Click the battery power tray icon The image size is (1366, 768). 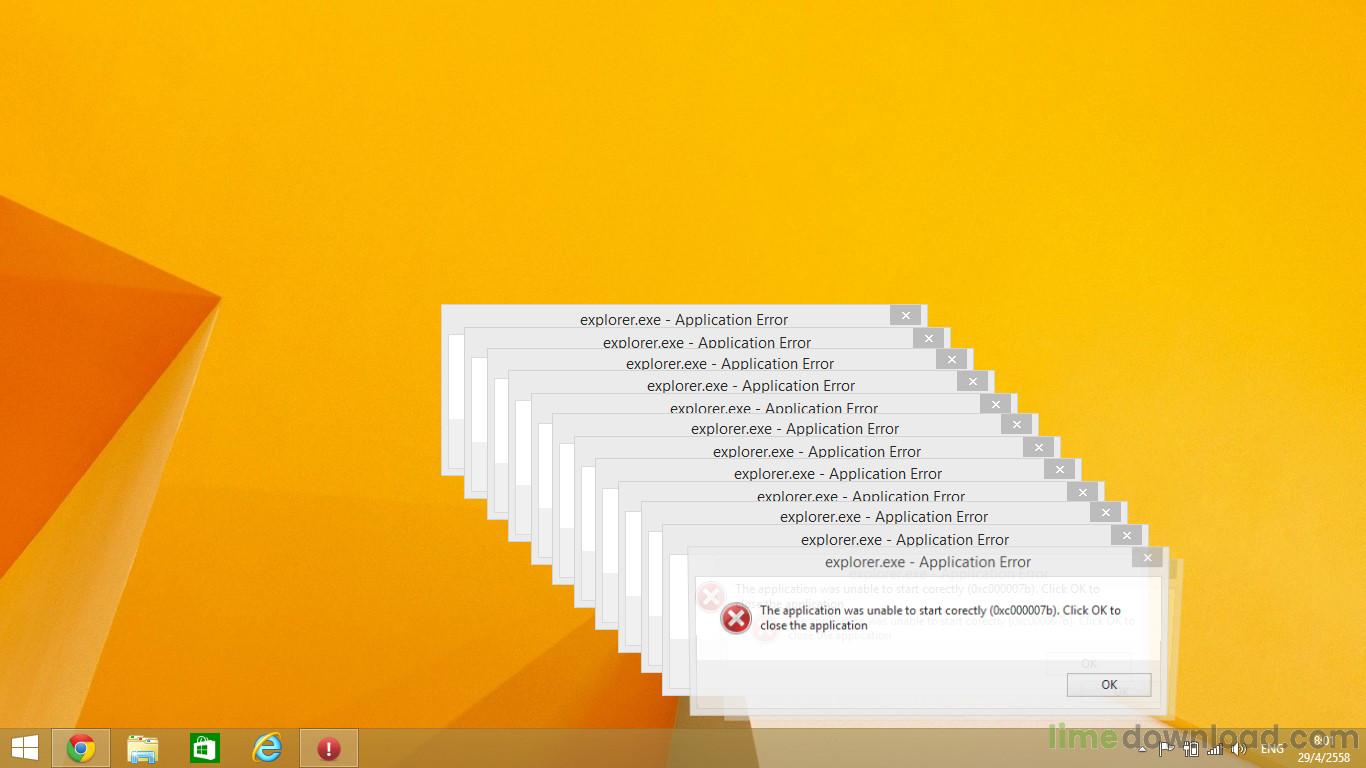pos(1190,749)
